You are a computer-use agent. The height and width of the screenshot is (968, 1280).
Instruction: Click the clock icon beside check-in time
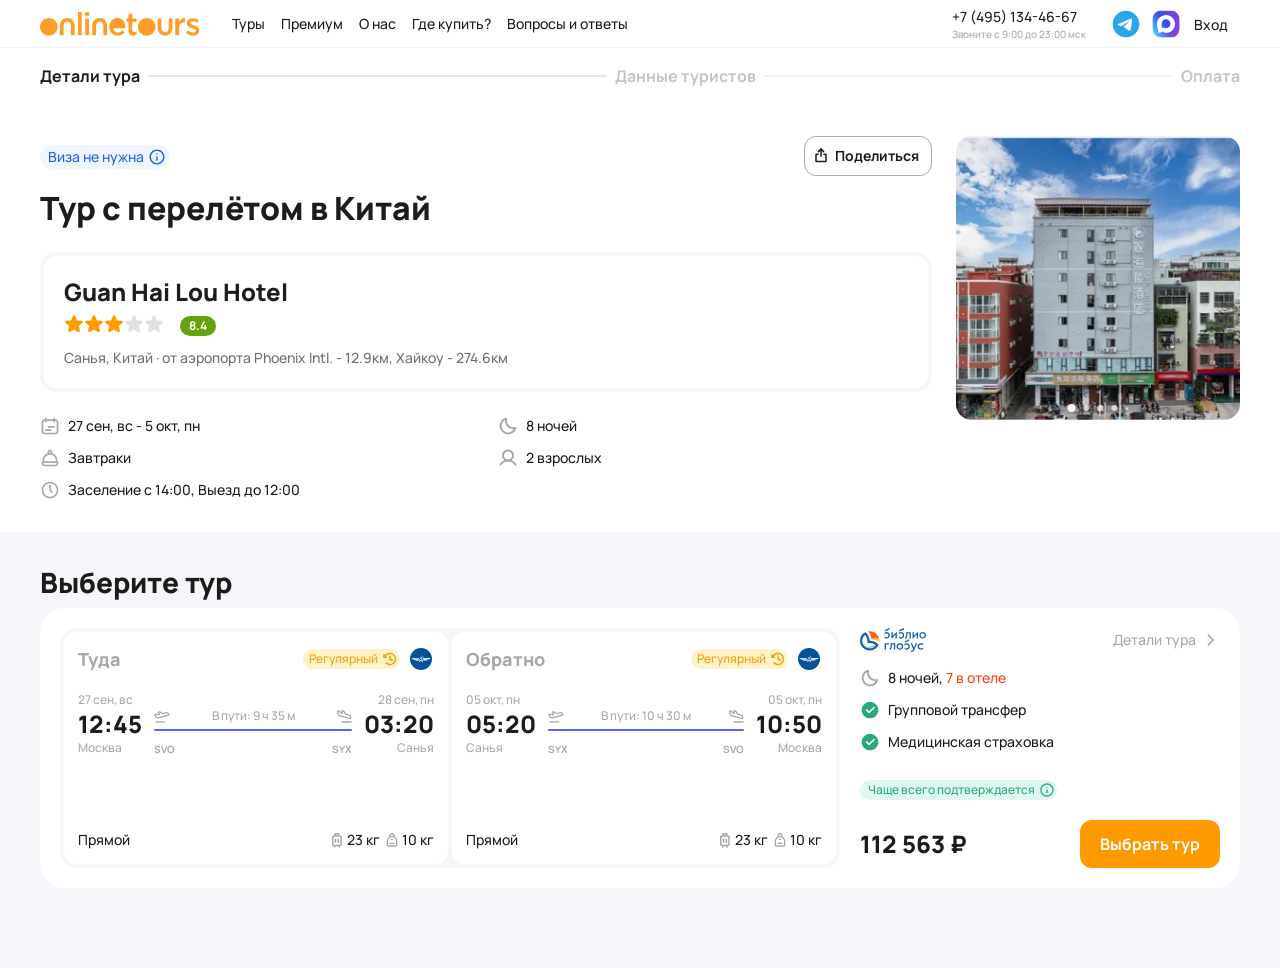coord(50,490)
